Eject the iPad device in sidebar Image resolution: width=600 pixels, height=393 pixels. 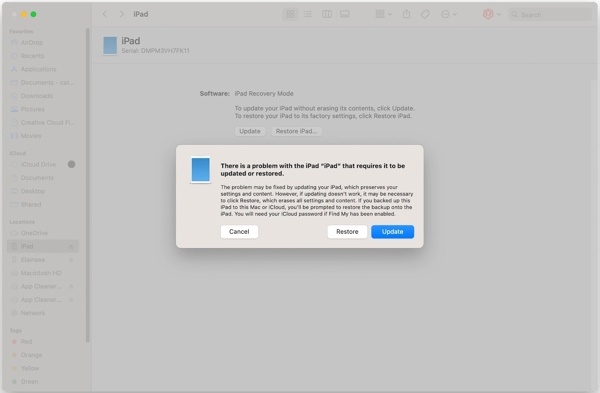coord(71,246)
